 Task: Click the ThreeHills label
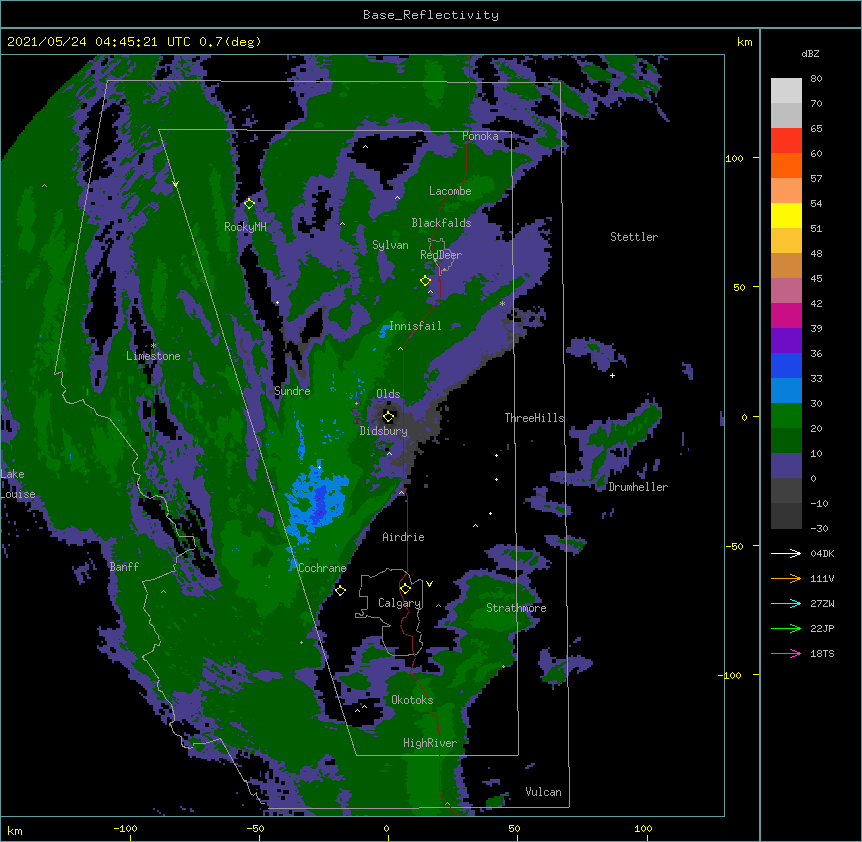coord(534,418)
